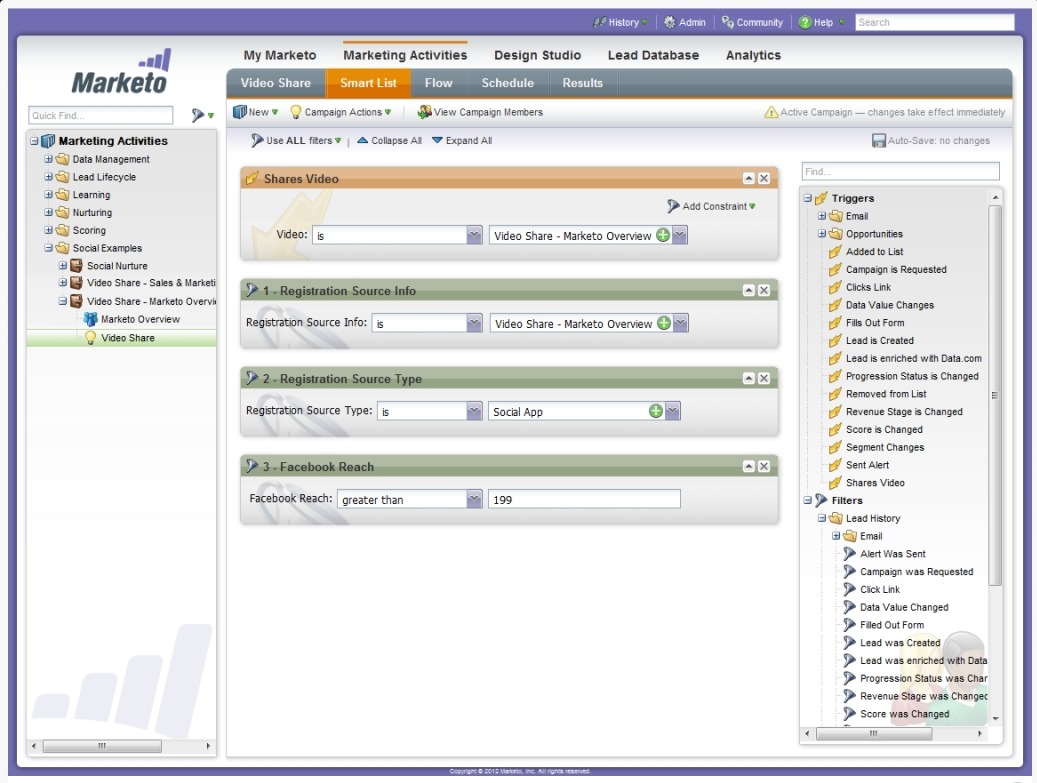Toggle the Use ALL filters option
The height and width of the screenshot is (783, 1037).
click(297, 141)
